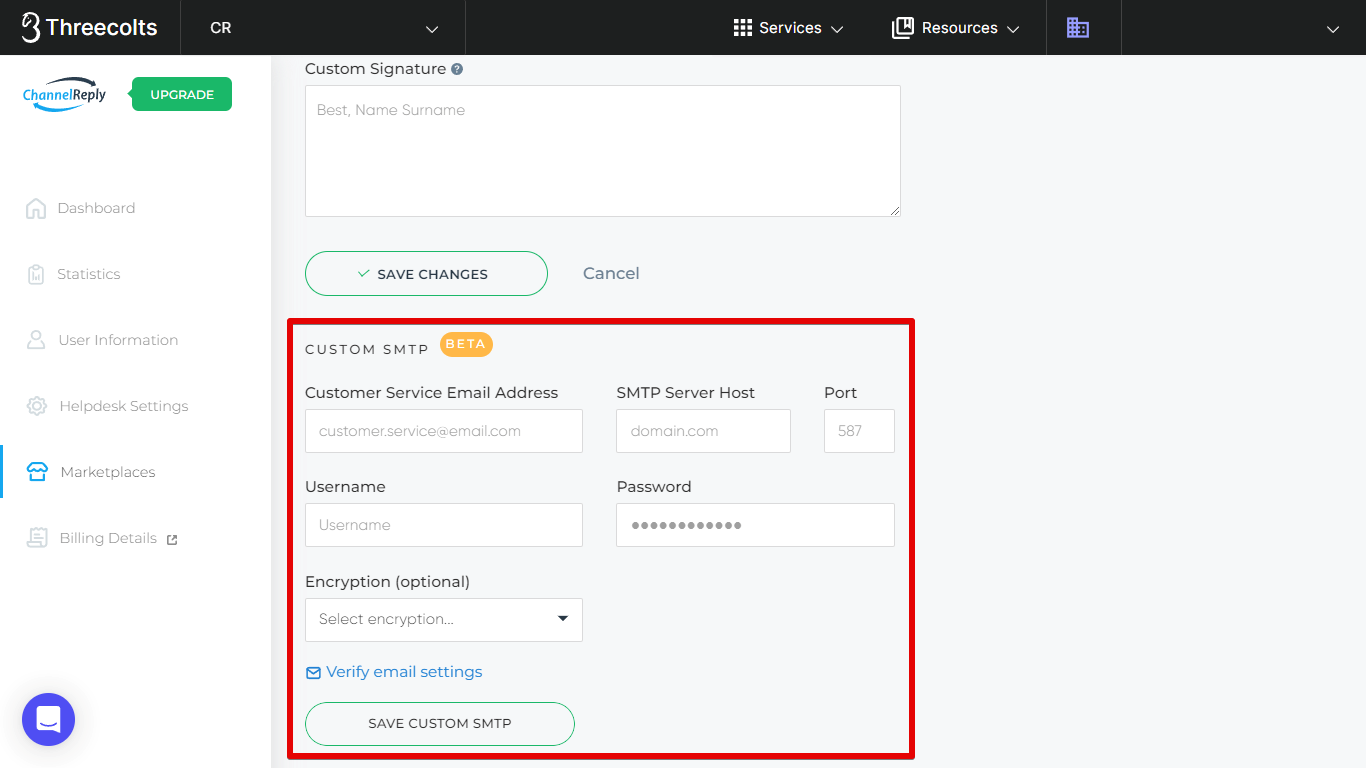Open Billing Details
The height and width of the screenshot is (768, 1366).
[x=108, y=538]
